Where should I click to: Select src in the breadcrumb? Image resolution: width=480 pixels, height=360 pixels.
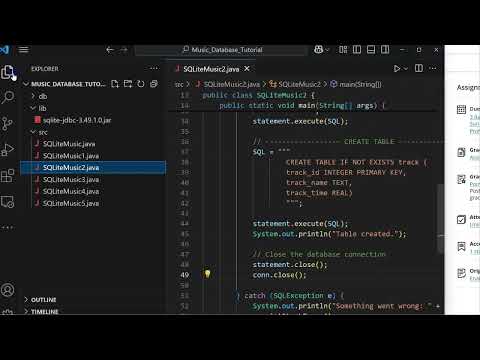click(179, 84)
